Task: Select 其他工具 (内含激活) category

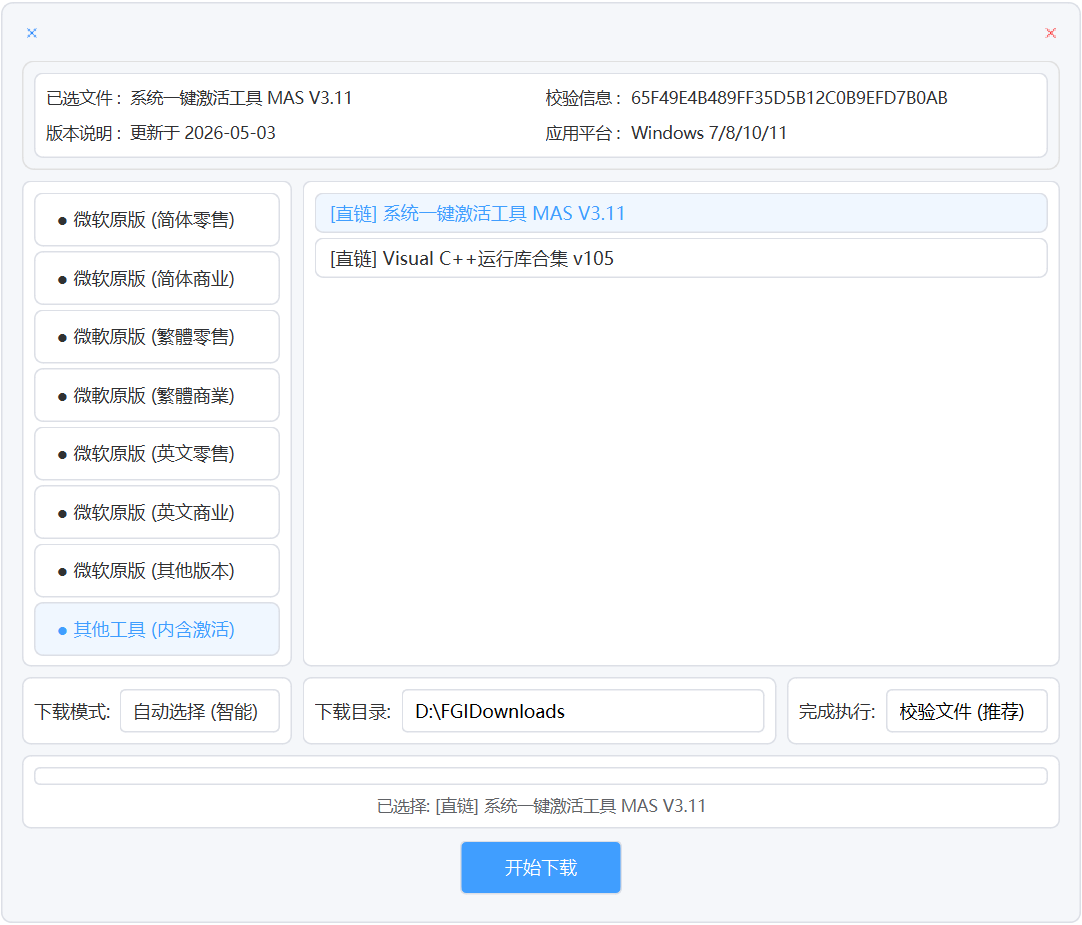Action: (157, 630)
